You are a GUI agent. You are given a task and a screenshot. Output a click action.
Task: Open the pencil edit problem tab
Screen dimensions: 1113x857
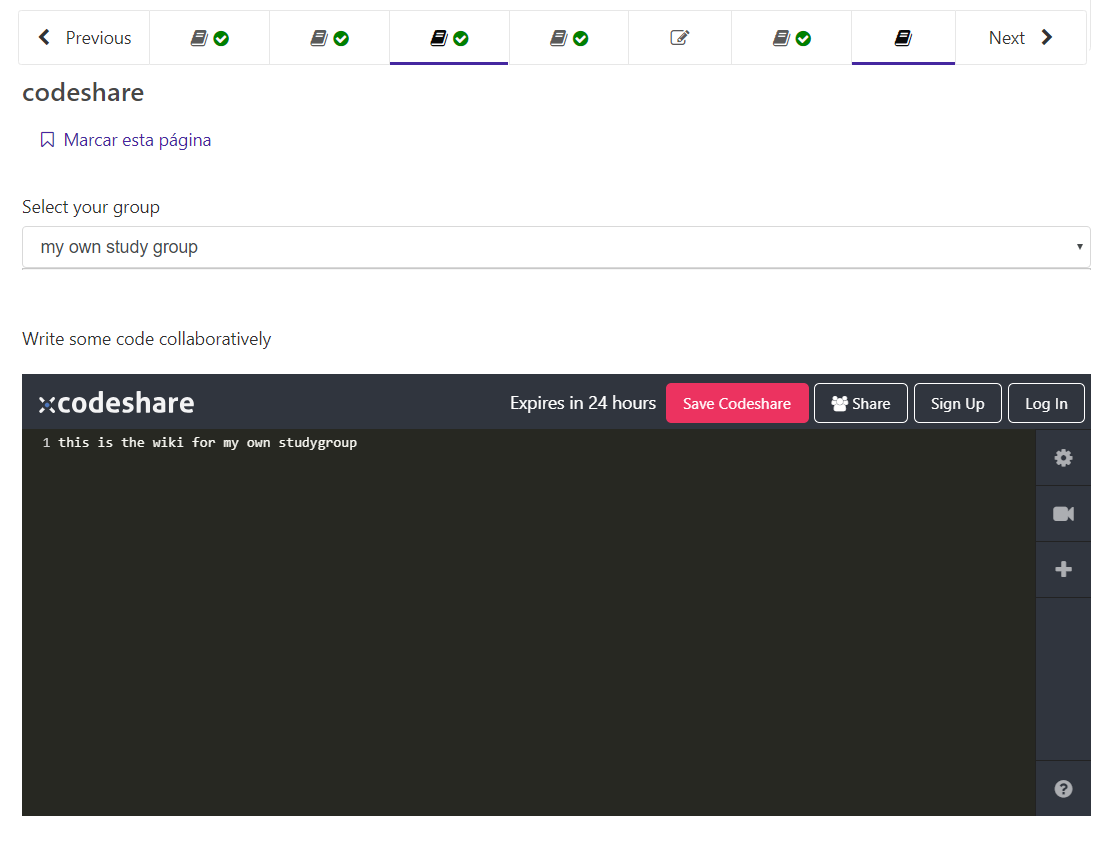click(x=679, y=38)
